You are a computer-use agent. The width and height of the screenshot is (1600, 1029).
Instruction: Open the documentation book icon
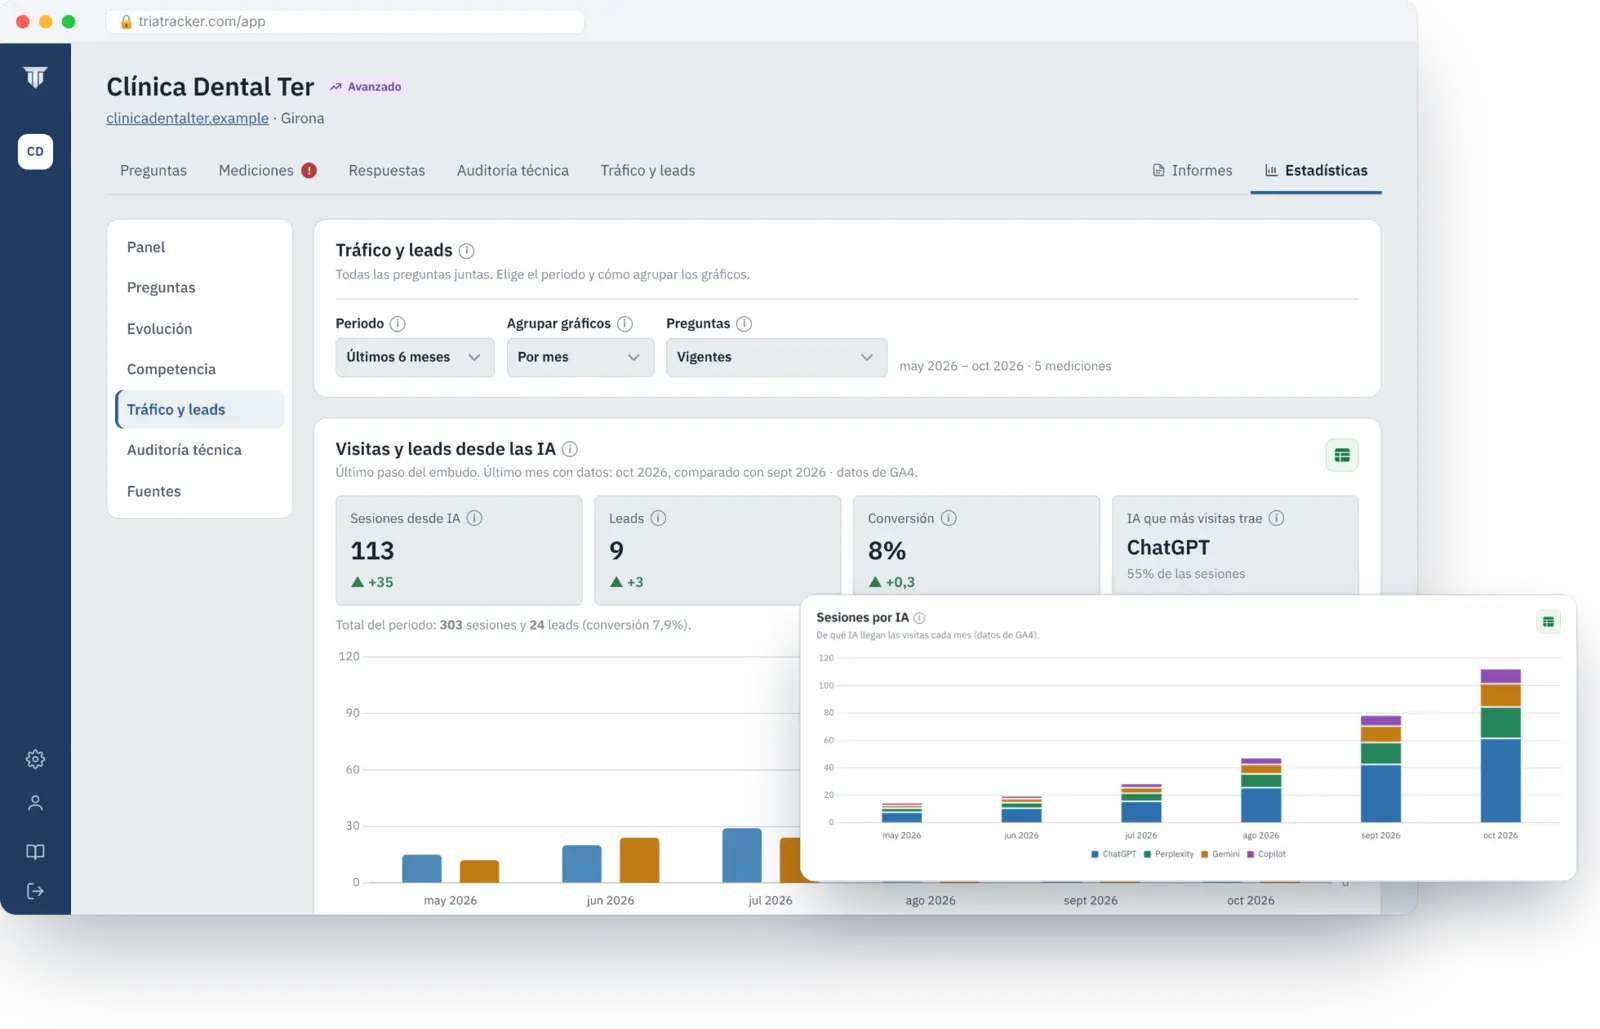35,851
